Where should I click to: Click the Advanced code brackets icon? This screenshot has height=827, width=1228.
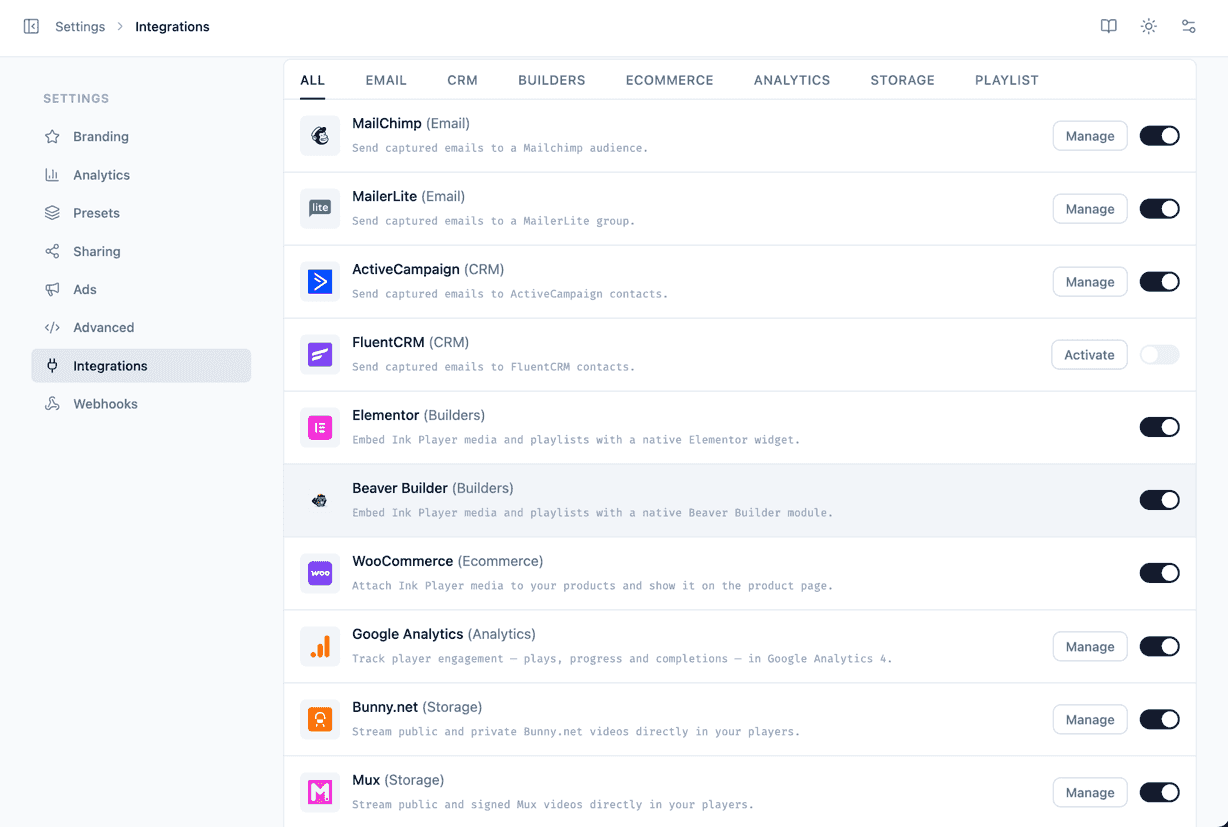coord(52,327)
